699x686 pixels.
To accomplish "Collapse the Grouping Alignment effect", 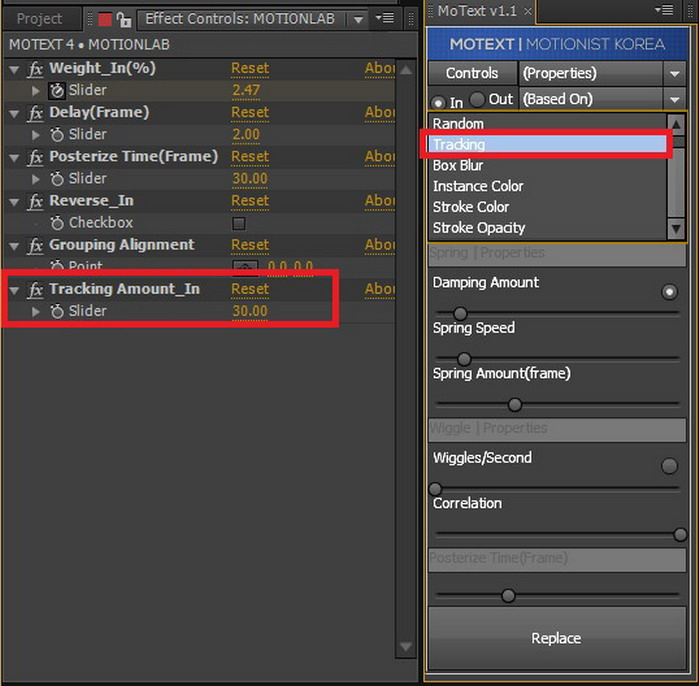I will point(14,246).
